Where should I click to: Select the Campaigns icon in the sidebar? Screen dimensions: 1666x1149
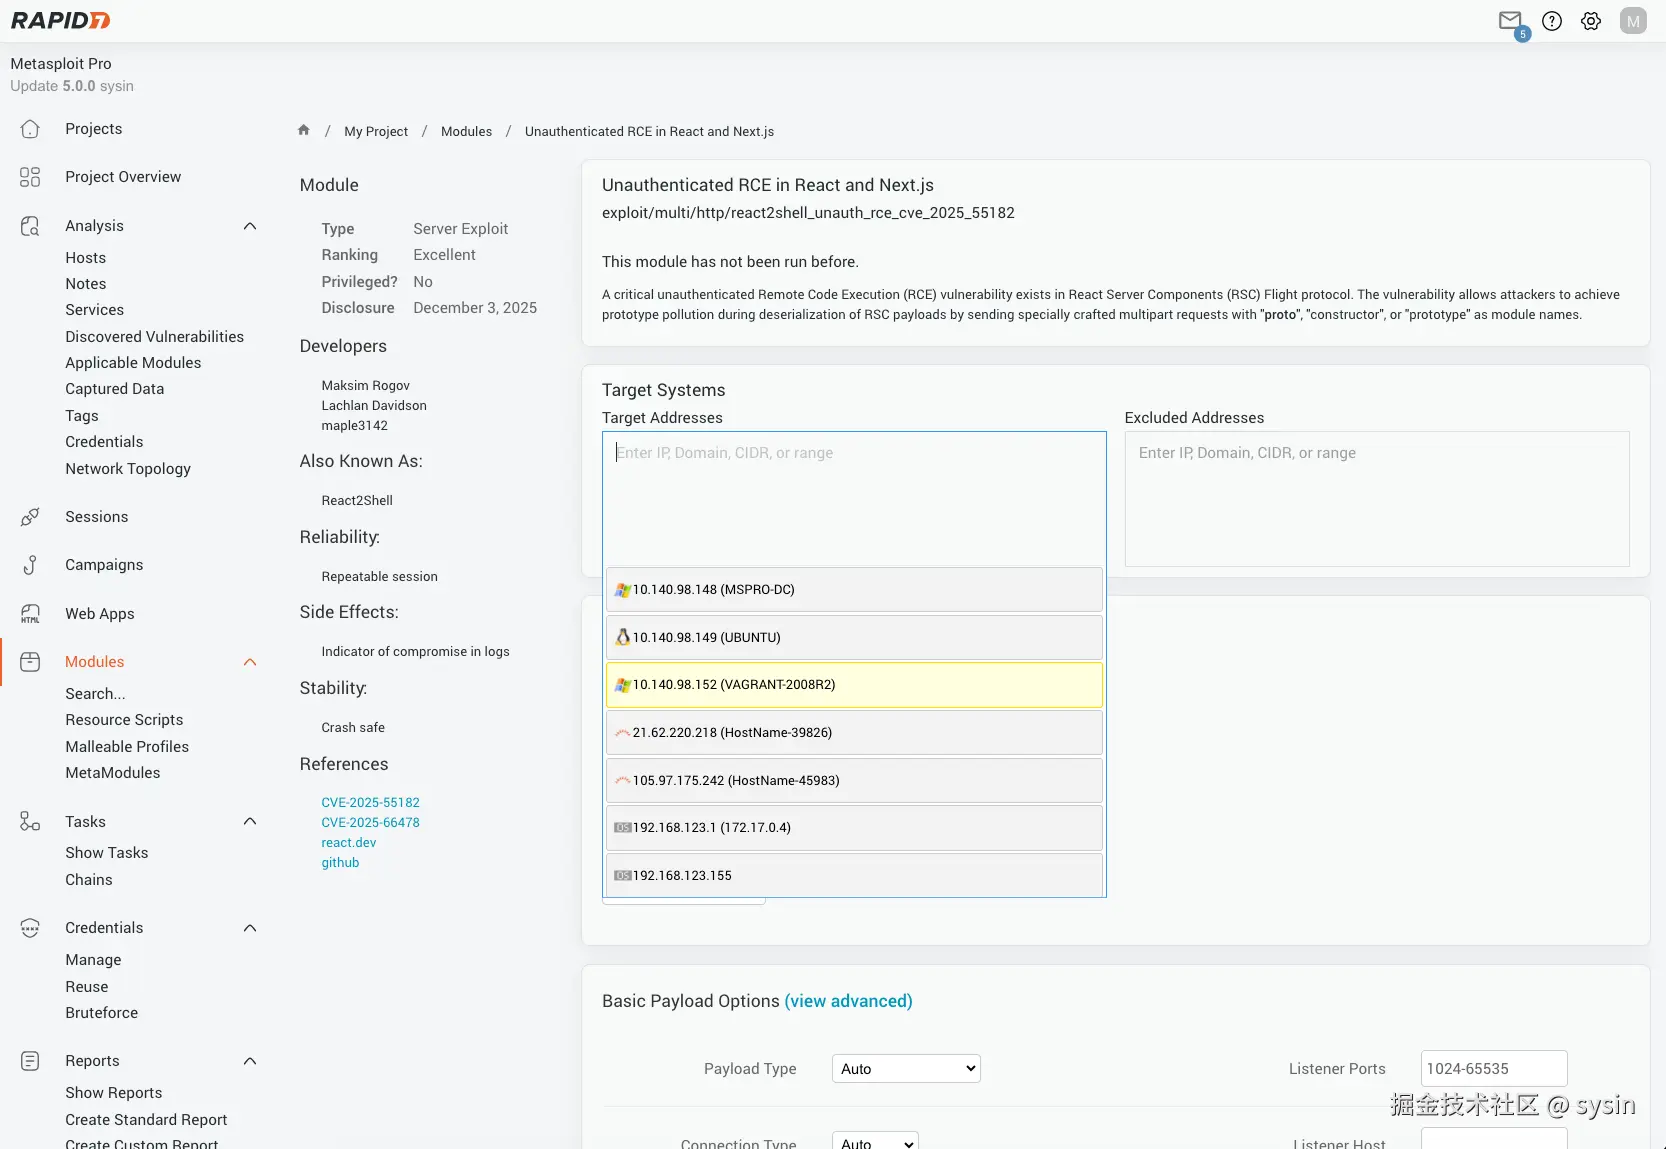31,565
